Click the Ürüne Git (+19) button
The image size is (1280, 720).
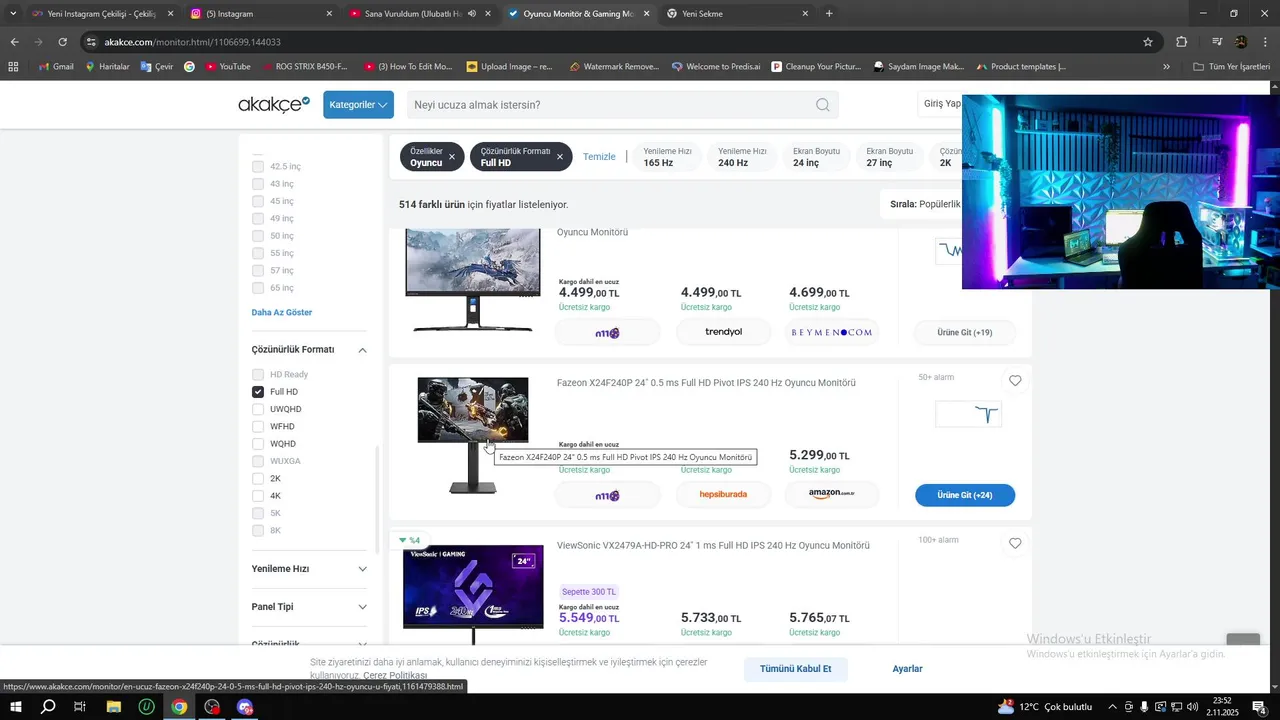click(x=965, y=332)
